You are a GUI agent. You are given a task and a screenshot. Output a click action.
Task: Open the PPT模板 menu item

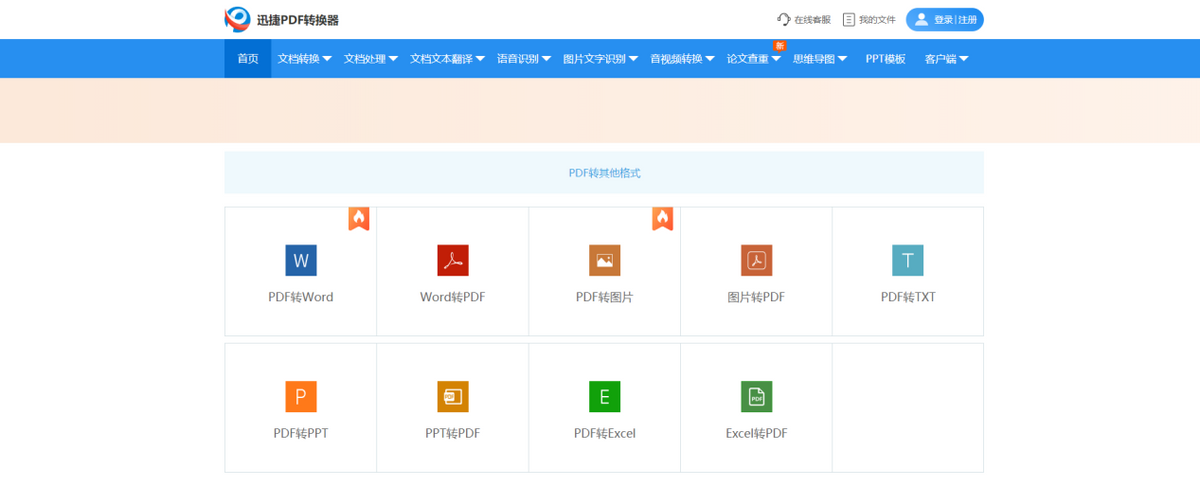885,59
